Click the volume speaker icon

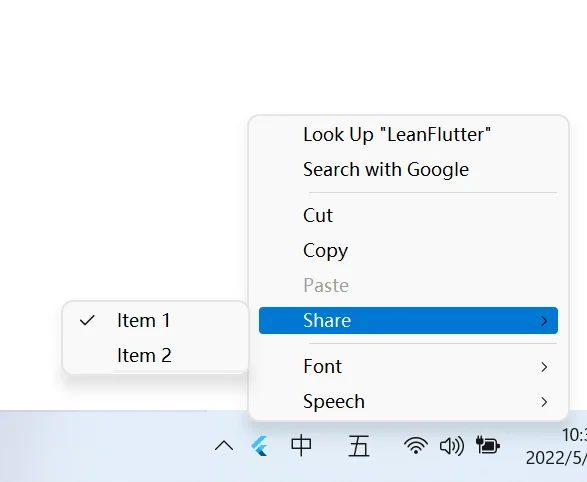(x=452, y=446)
